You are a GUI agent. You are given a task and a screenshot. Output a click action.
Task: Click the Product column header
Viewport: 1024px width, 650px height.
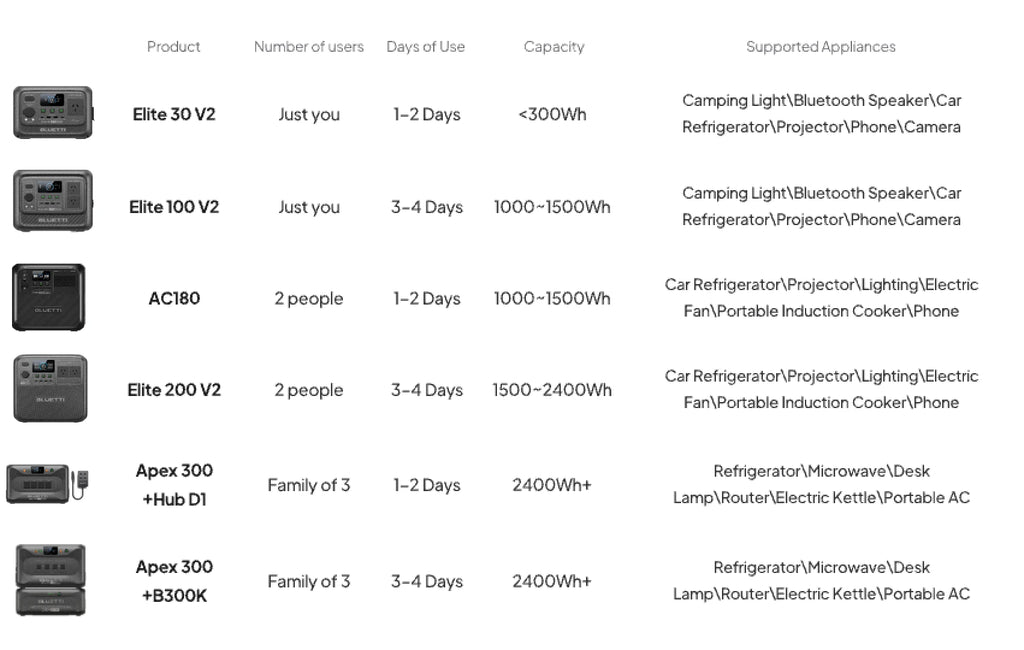click(x=174, y=47)
